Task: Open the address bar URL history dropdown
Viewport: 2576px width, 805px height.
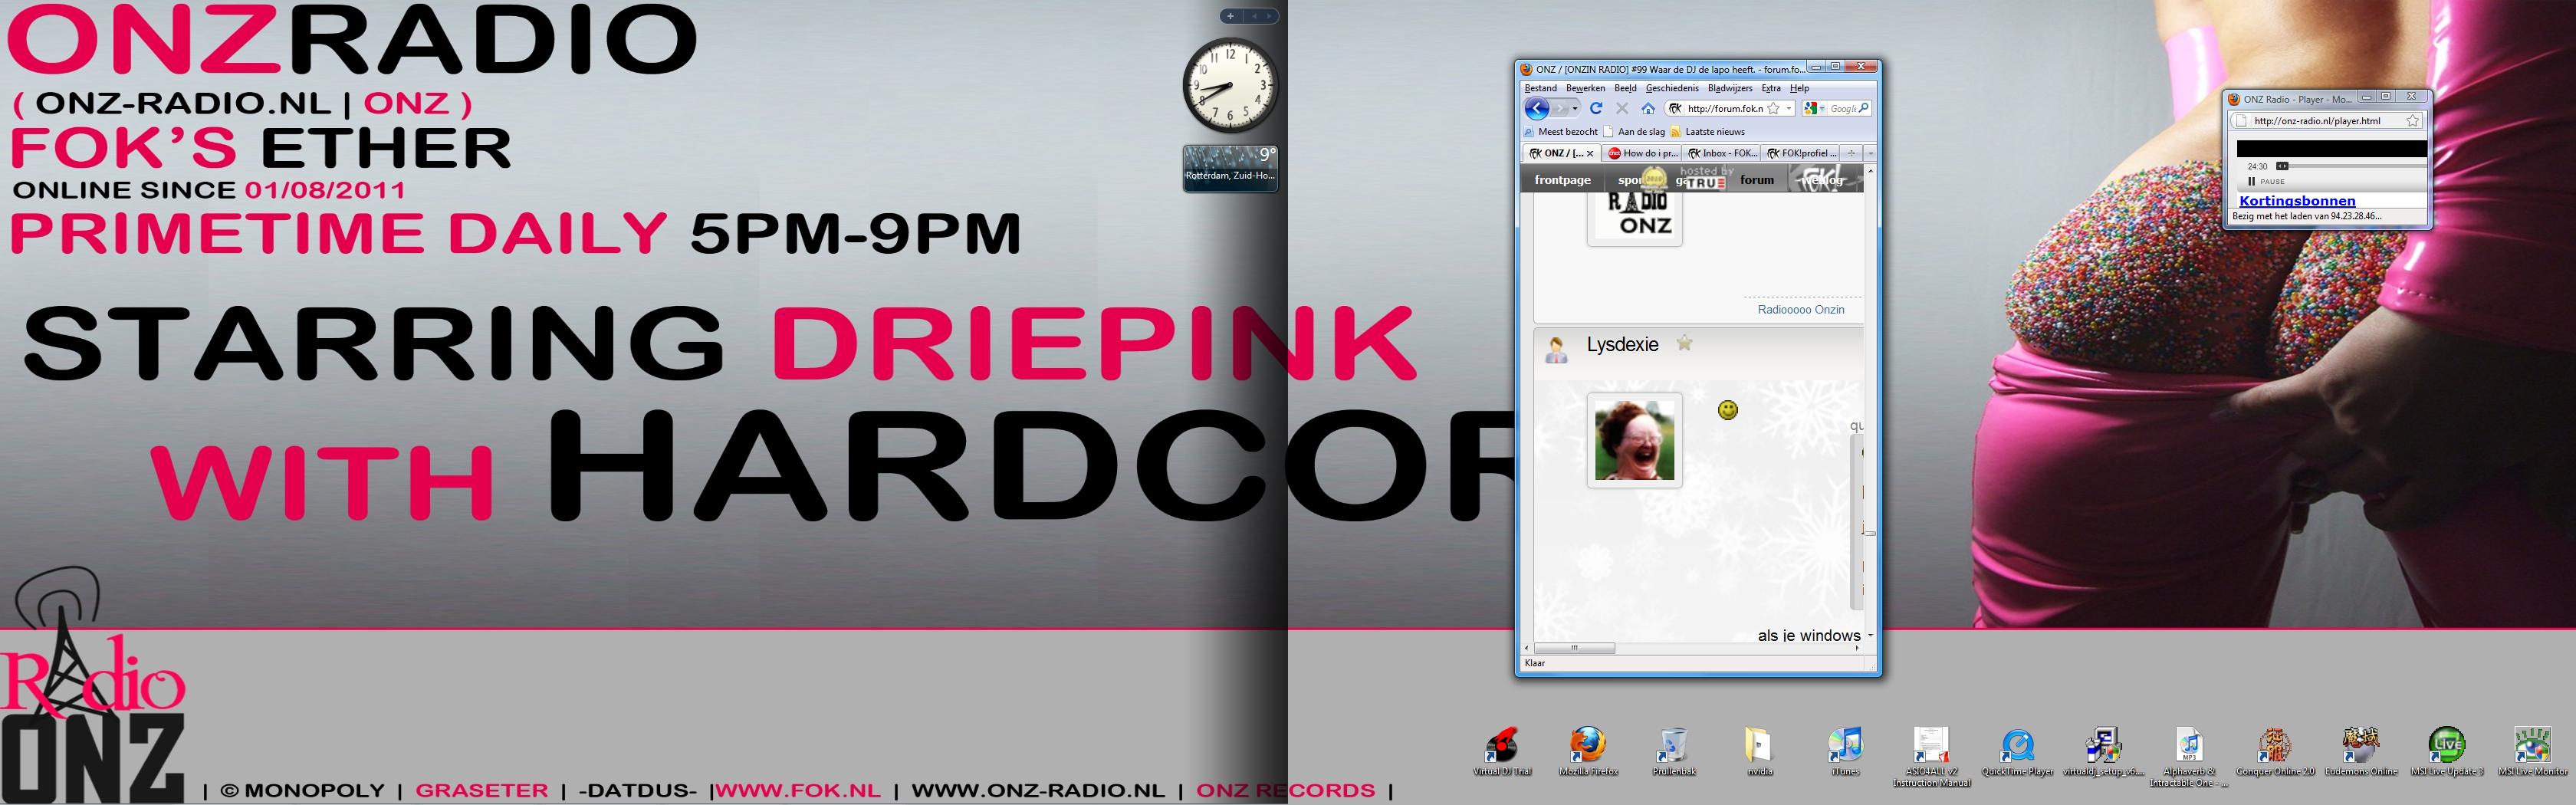Action: (x=1789, y=109)
